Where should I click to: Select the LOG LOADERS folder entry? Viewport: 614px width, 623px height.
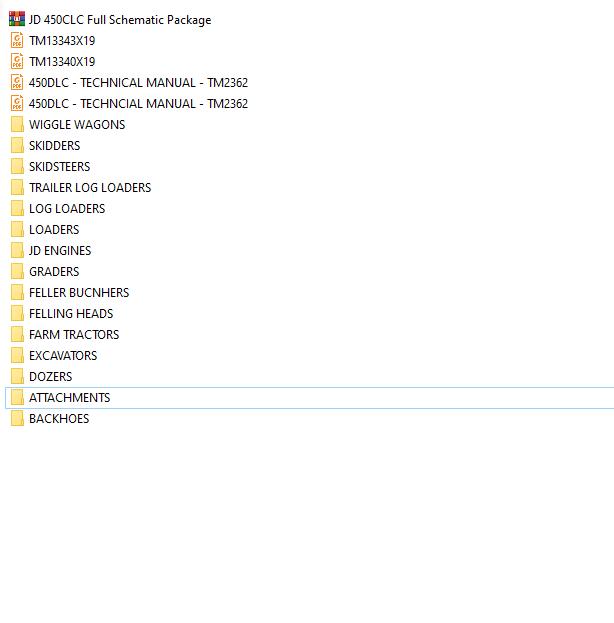pos(67,209)
